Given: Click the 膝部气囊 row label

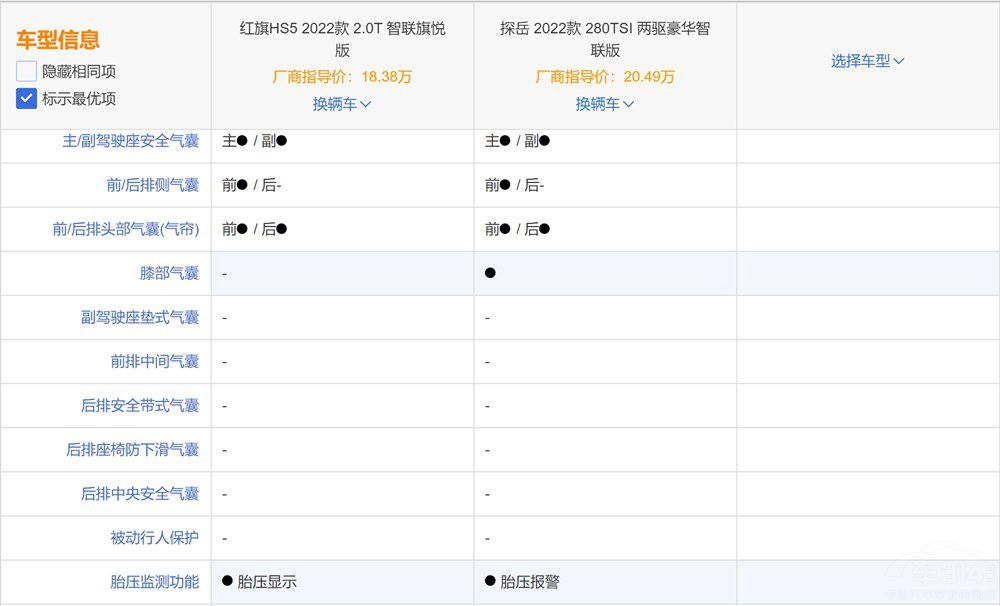Looking at the screenshot, I should (169, 273).
